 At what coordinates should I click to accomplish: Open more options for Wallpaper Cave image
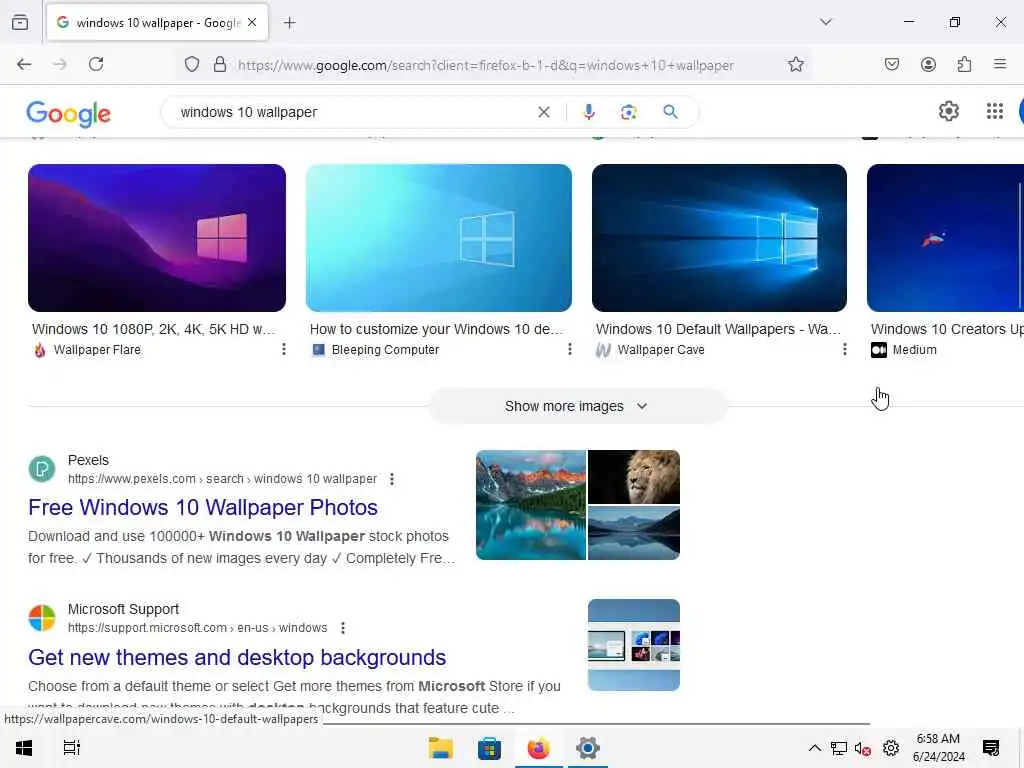coord(844,349)
